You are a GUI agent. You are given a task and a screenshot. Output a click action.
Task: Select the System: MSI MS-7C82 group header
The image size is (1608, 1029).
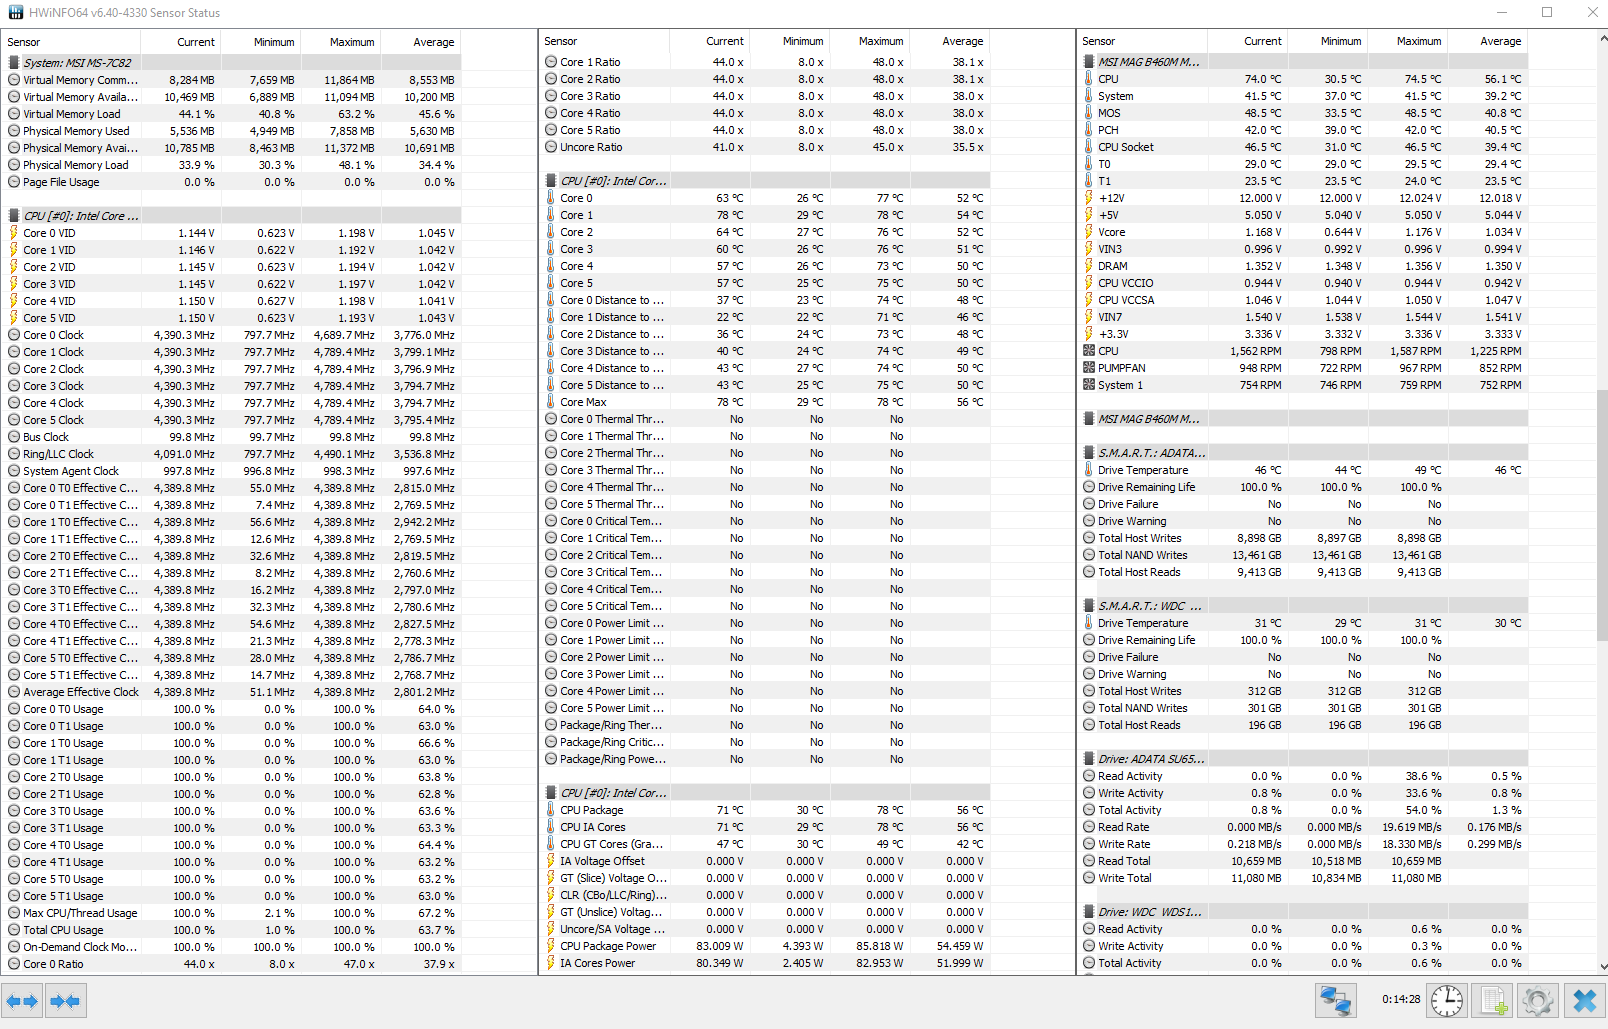tap(77, 63)
